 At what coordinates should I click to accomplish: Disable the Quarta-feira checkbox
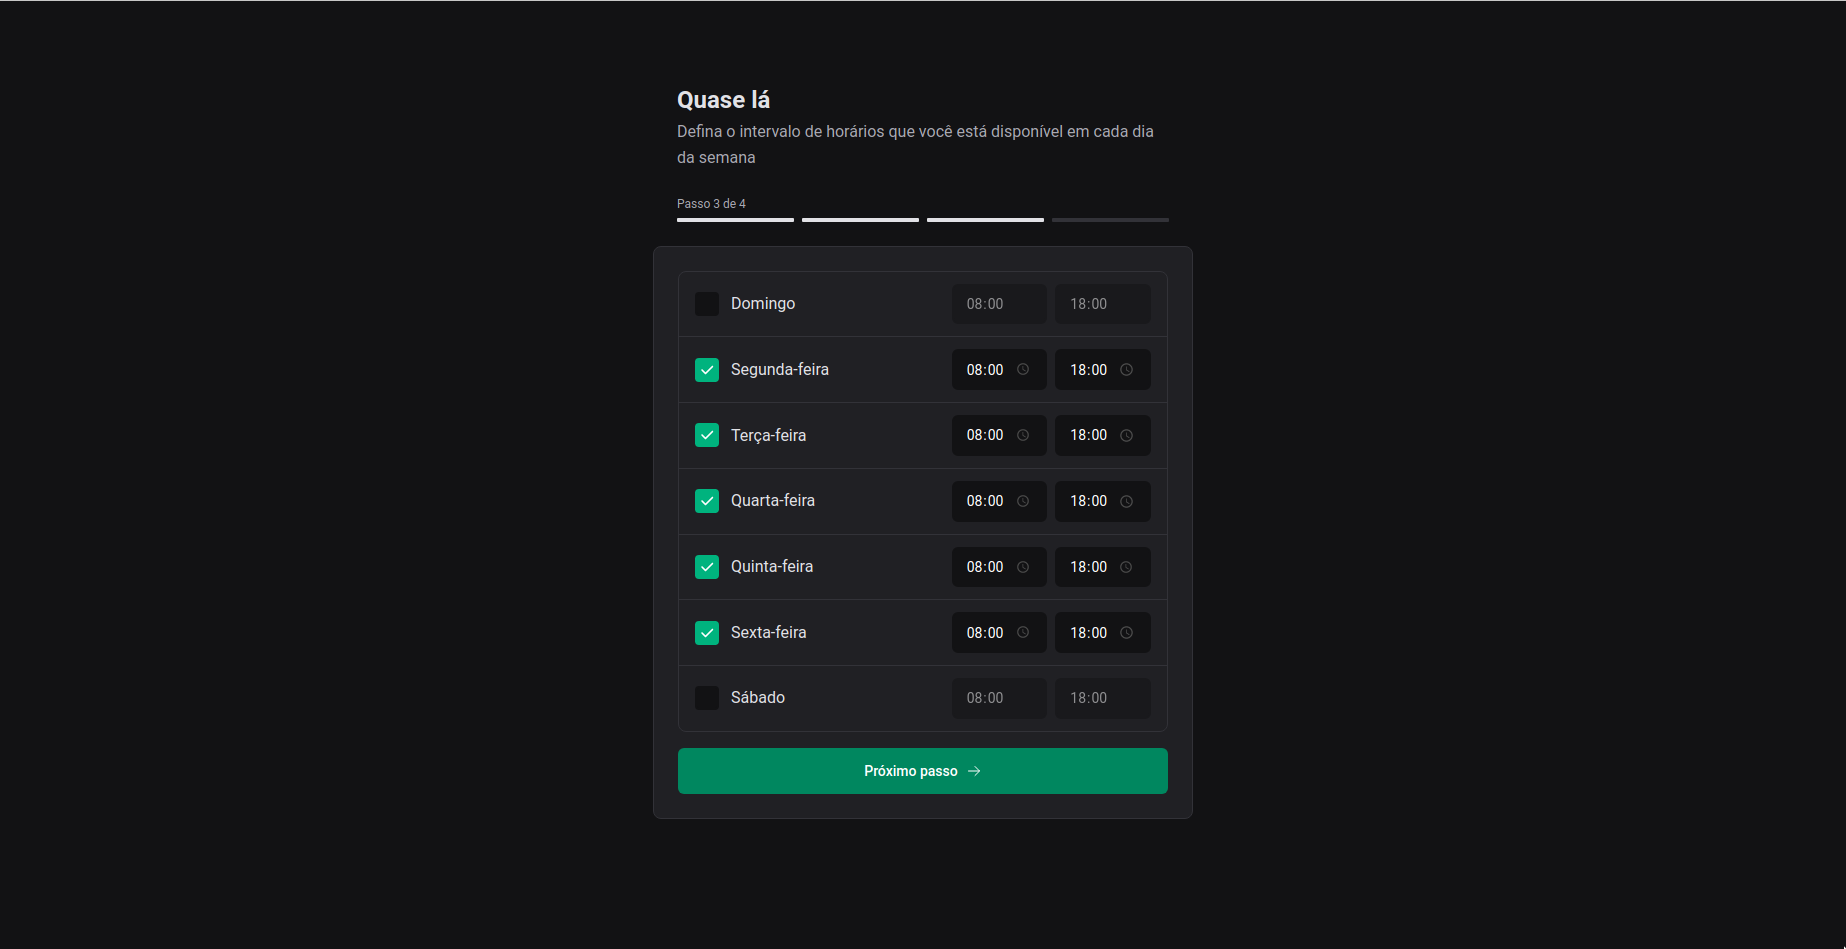(707, 501)
